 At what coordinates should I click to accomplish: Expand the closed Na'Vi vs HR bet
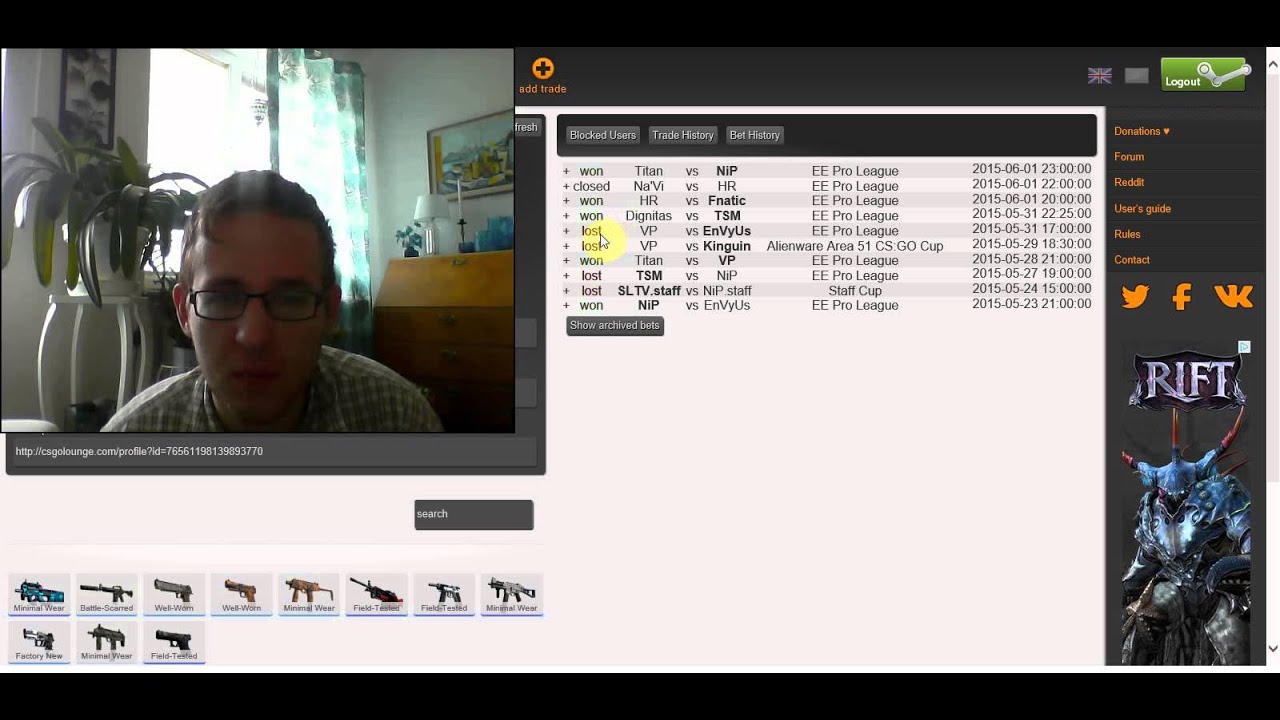tap(566, 186)
